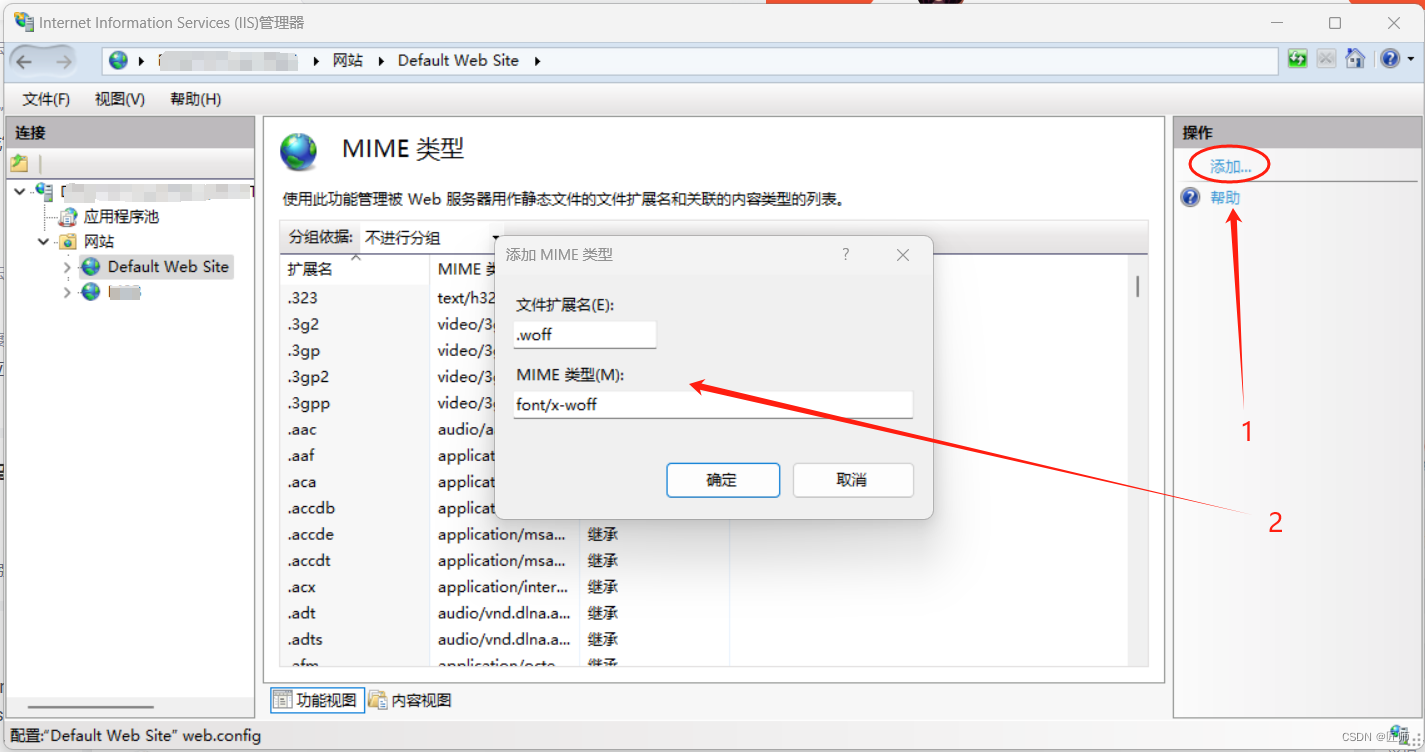Click the blue Help question icon in Actions

[1190, 197]
